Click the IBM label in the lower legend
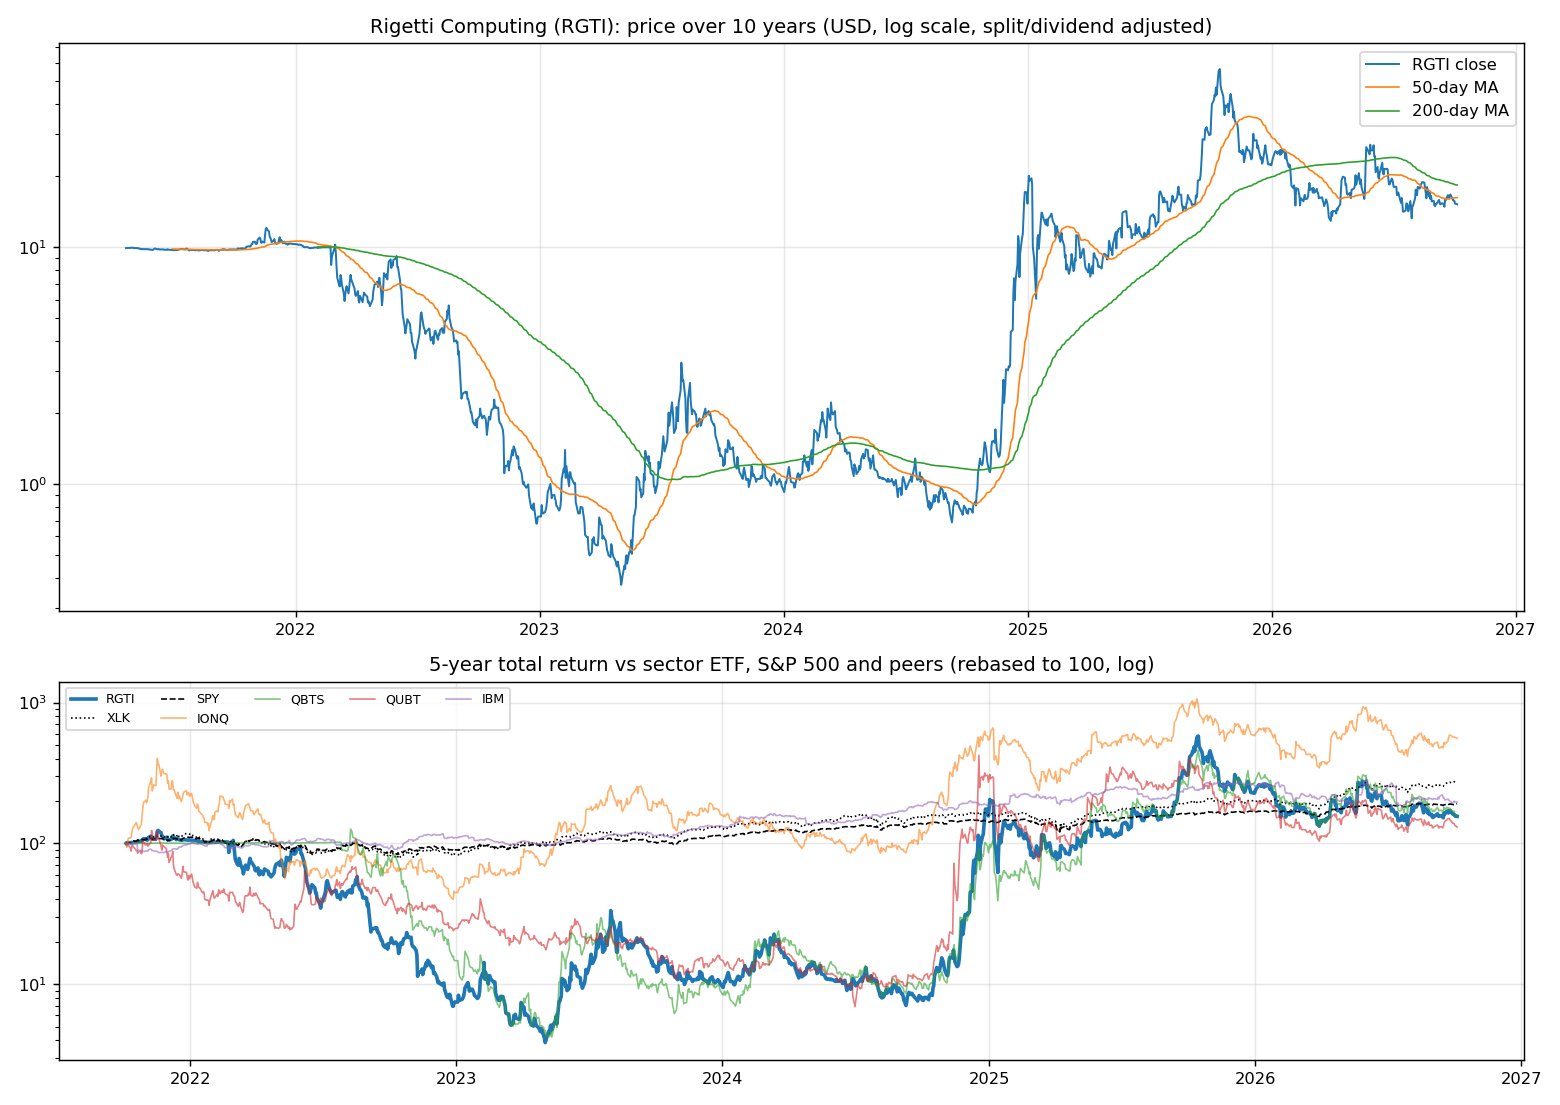Screen dimensions: 1560x1105 [x=493, y=699]
